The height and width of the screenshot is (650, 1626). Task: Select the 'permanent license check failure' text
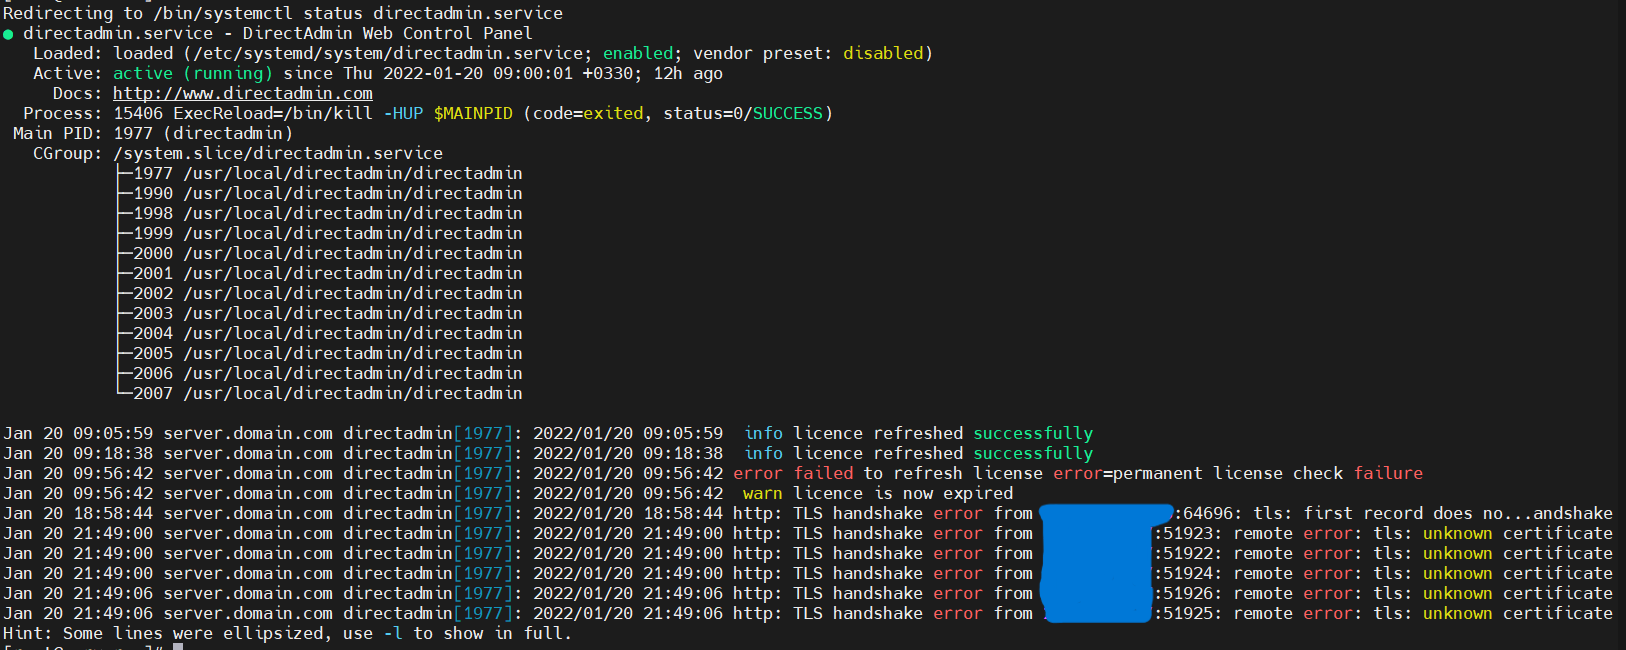(1268, 473)
